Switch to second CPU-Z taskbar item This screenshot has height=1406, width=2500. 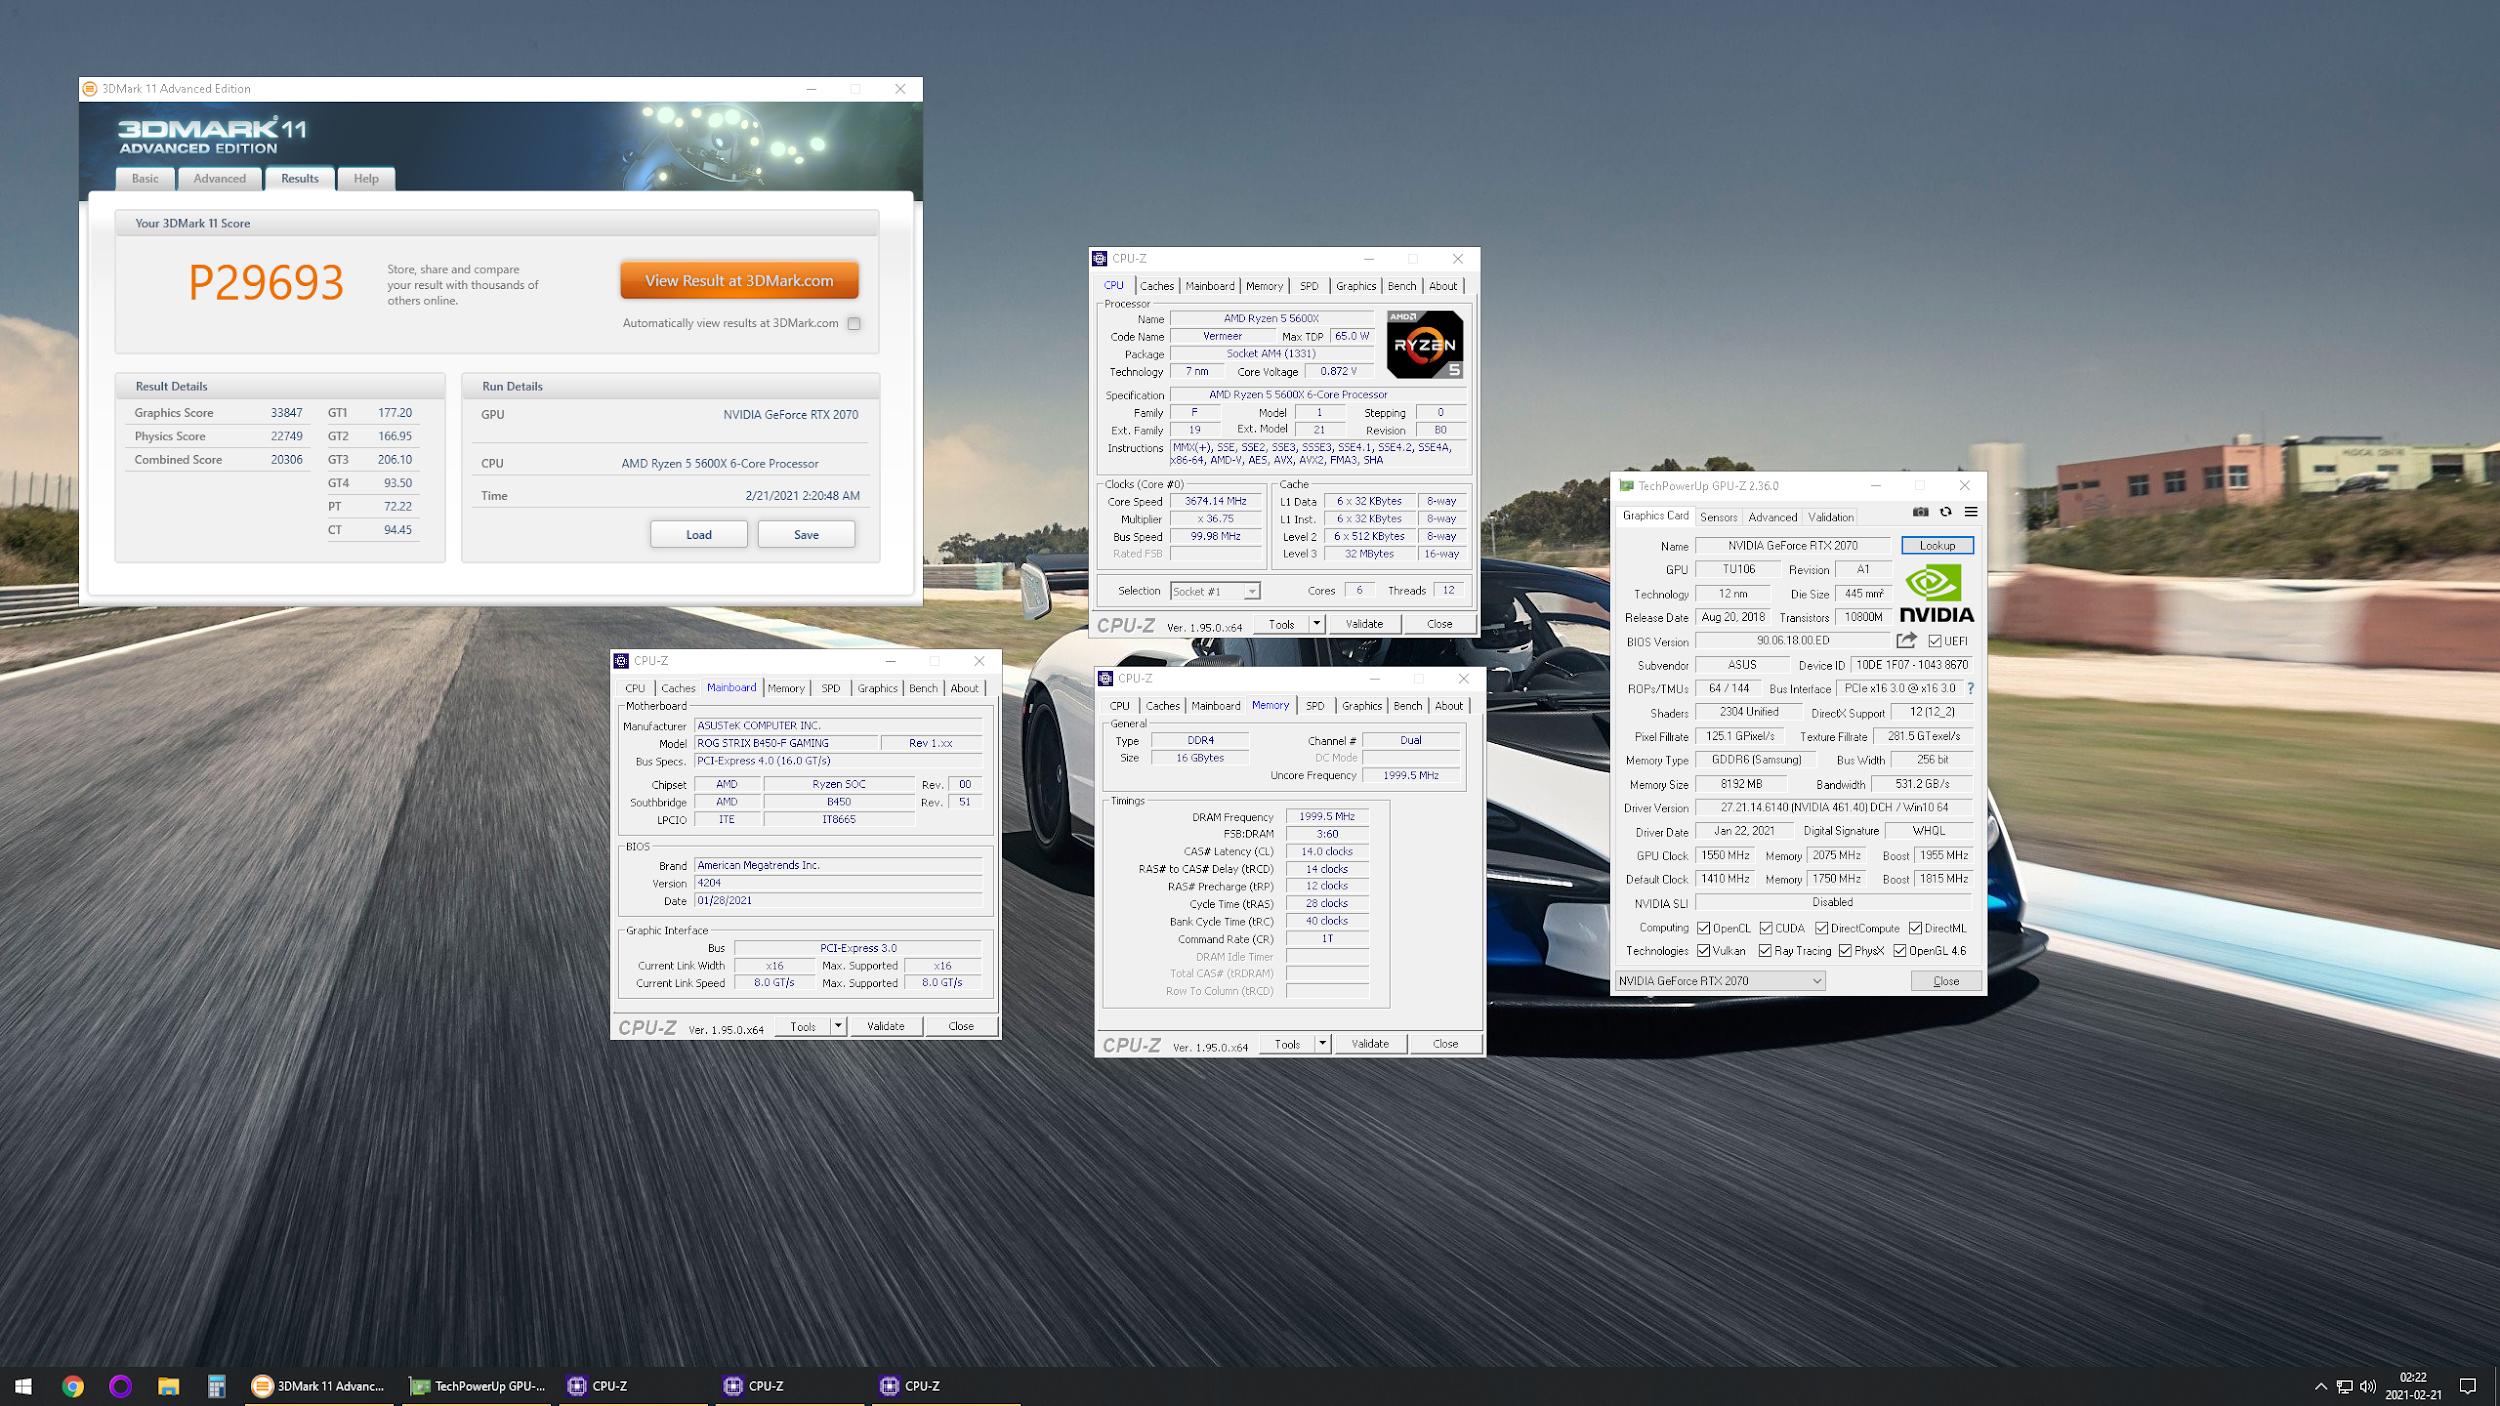click(791, 1386)
